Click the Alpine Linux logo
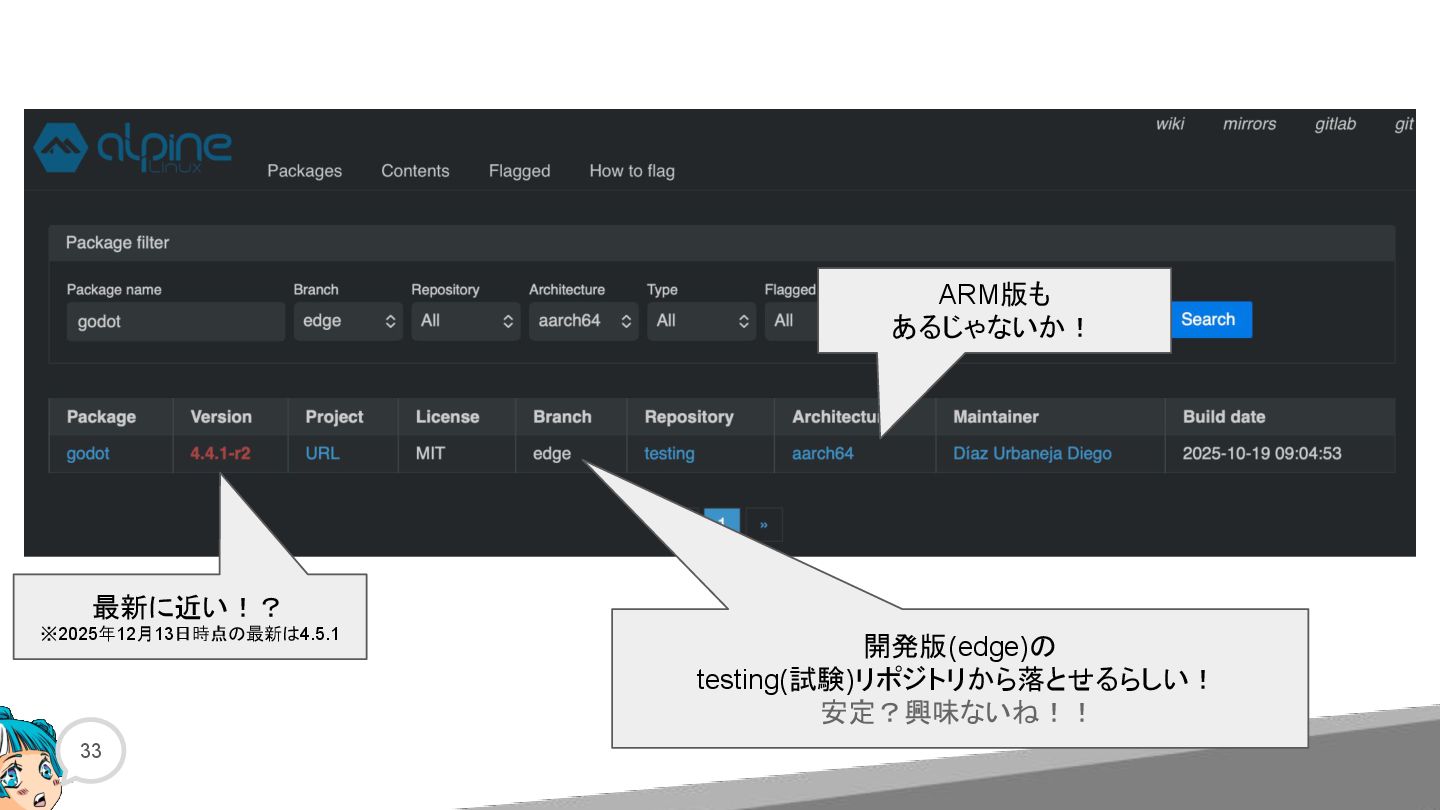 [133, 150]
